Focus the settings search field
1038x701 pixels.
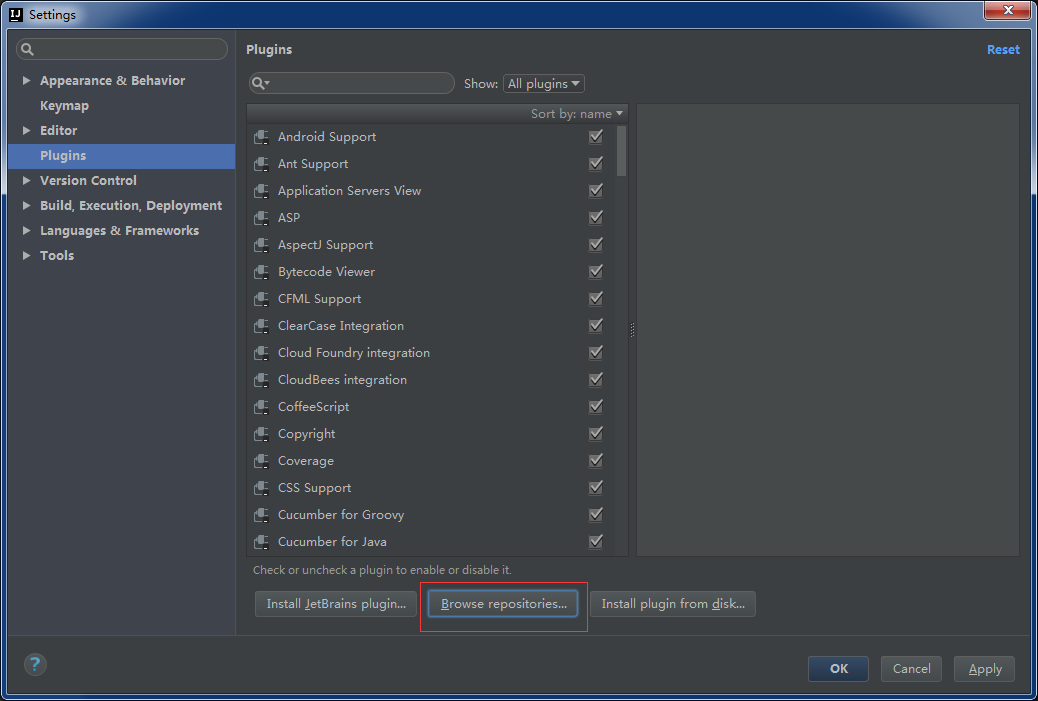point(122,49)
